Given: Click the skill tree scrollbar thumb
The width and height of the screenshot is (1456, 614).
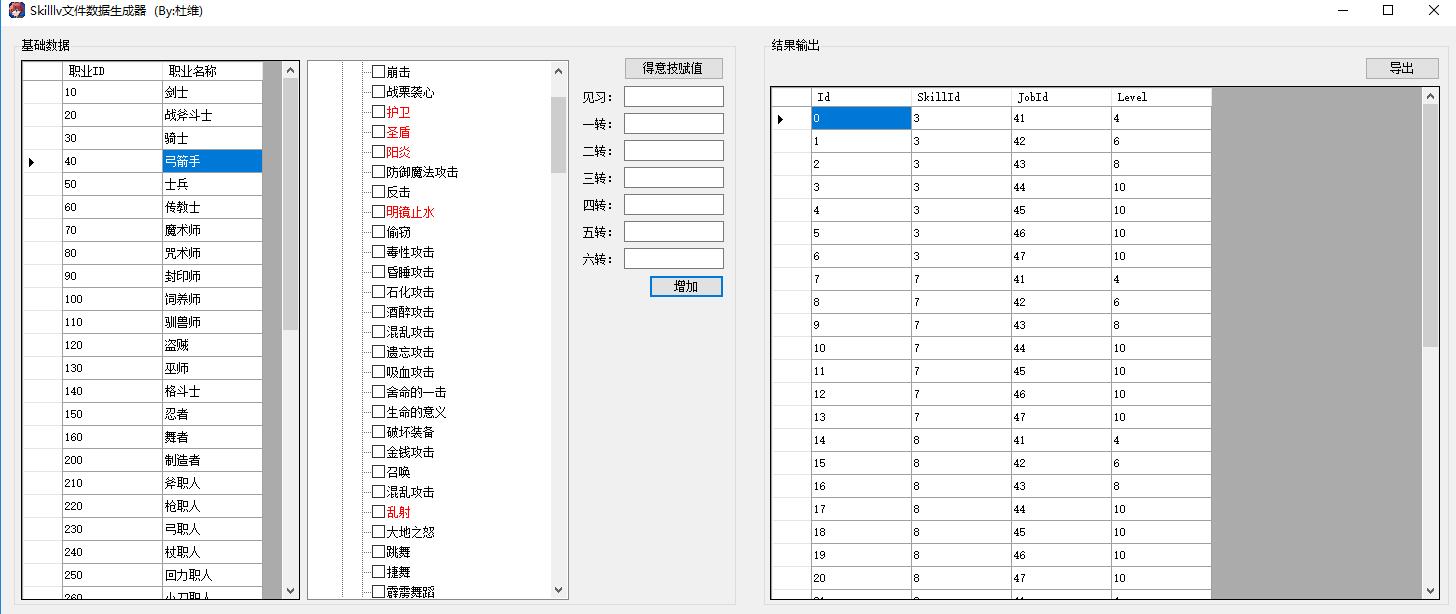Looking at the screenshot, I should click(x=559, y=135).
